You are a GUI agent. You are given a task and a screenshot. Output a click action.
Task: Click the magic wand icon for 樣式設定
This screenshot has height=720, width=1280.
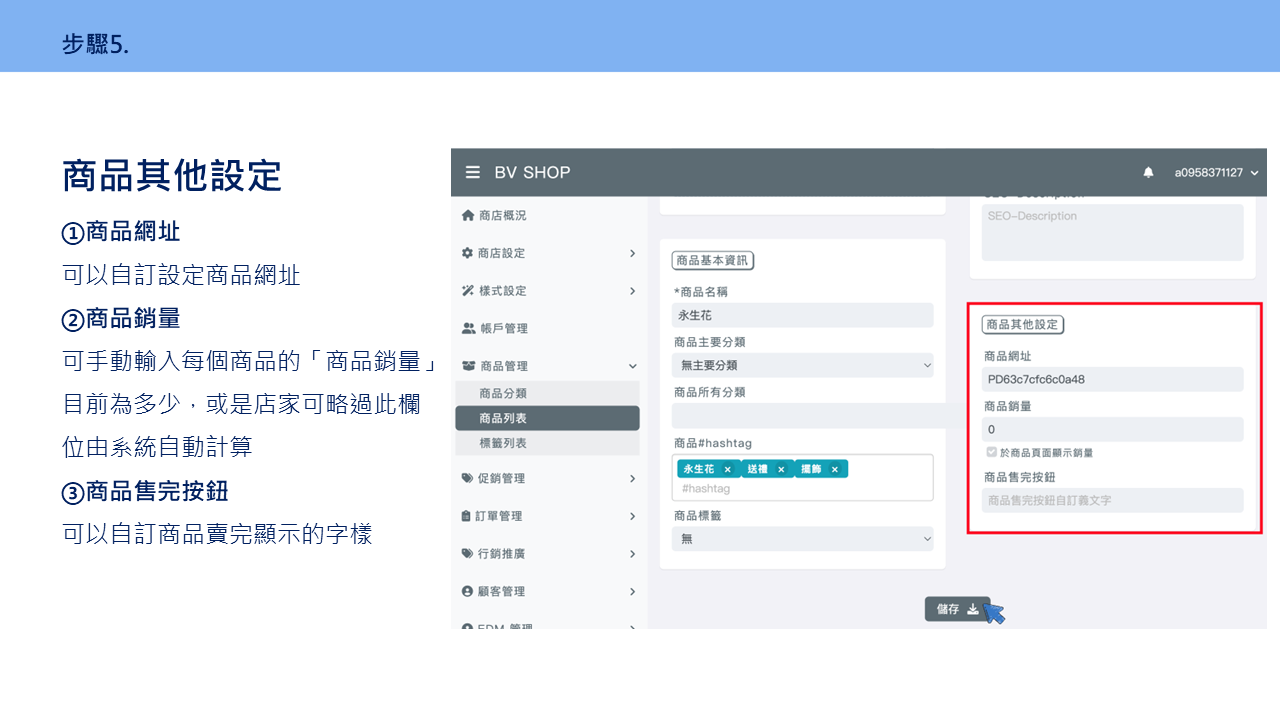(468, 291)
